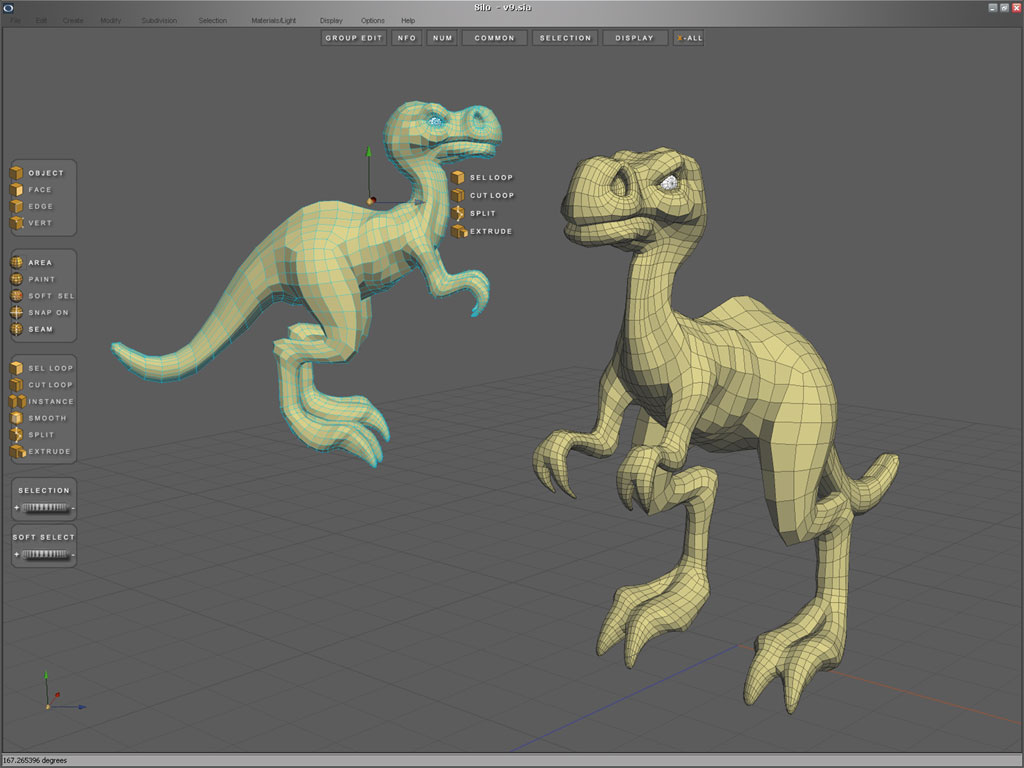Toggle the COMMON button group
Screen dimensions: 1024x768
point(494,38)
